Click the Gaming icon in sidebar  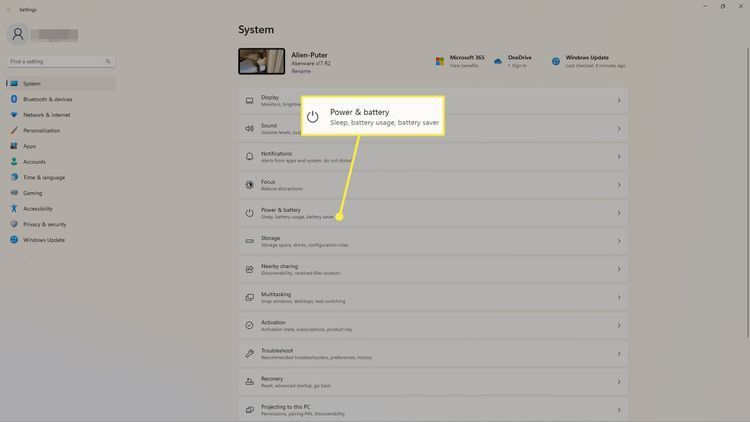[14, 193]
